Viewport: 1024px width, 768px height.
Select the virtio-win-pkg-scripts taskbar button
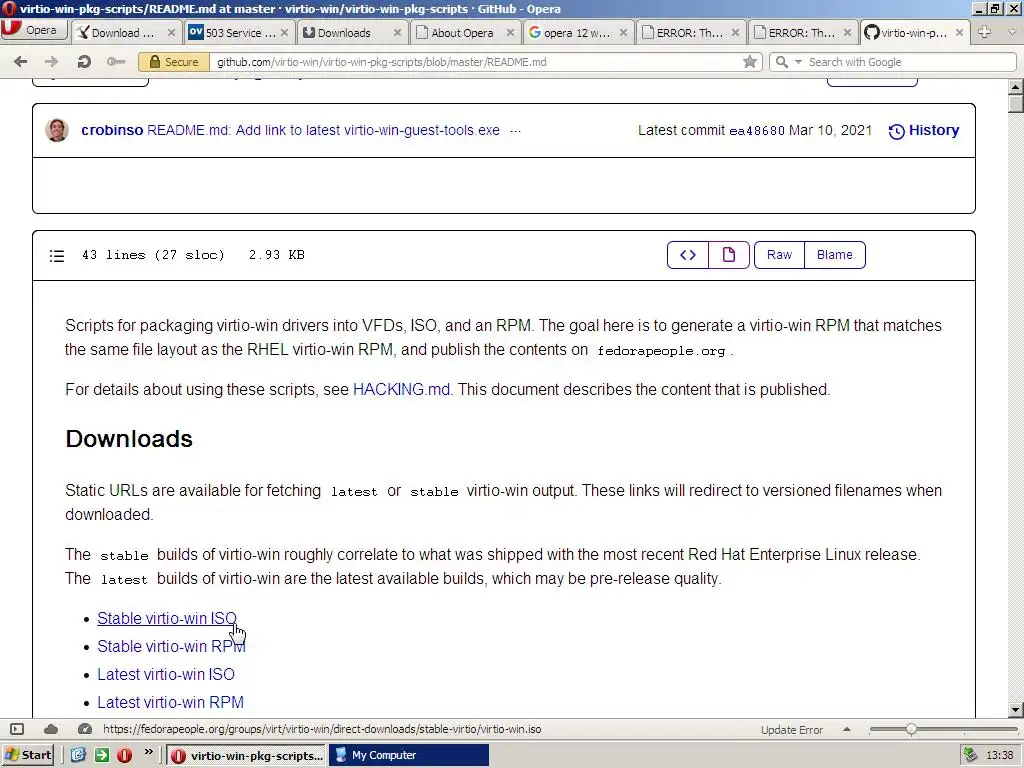point(246,756)
